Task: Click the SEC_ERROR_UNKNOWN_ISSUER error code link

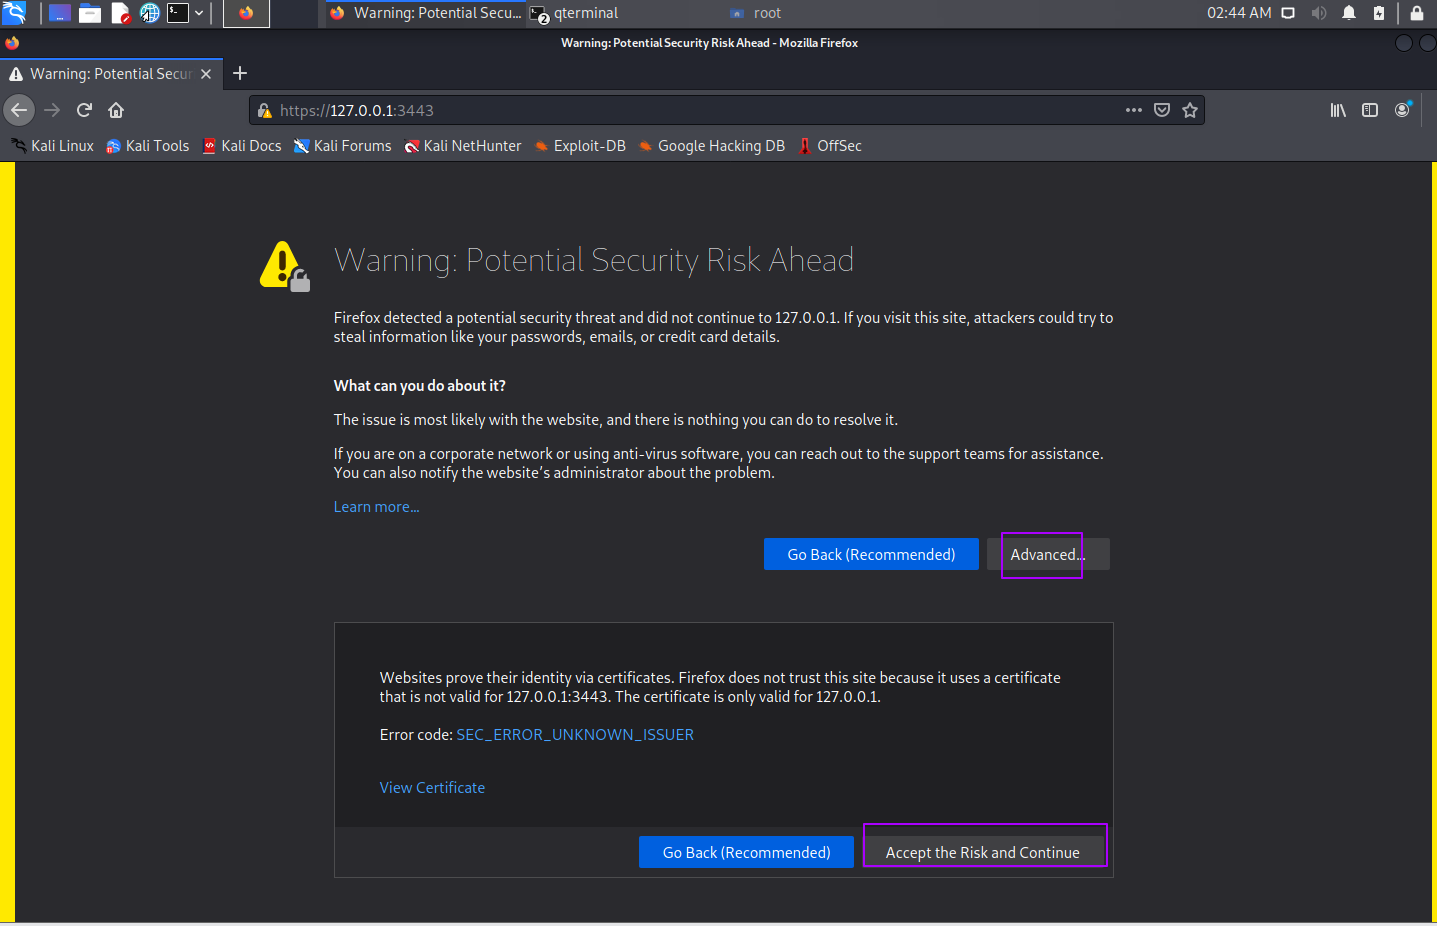Action: coord(575,735)
